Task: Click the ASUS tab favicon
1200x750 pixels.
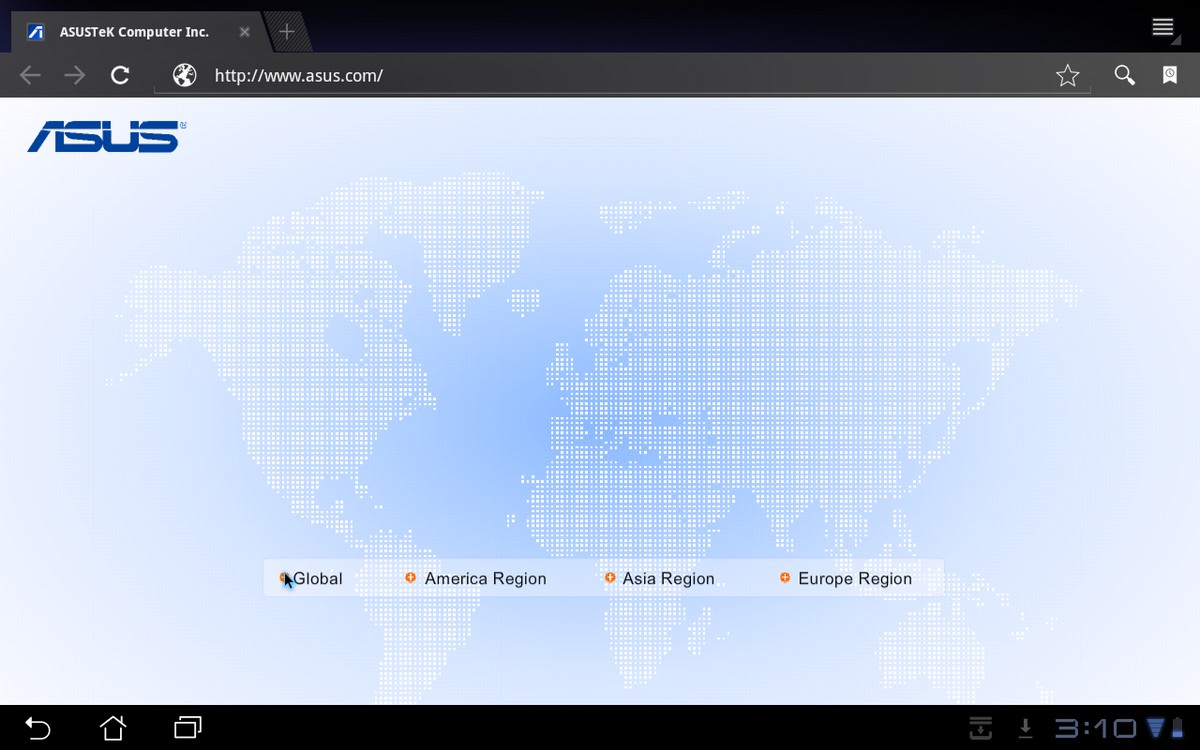Action: pyautogui.click(x=35, y=32)
